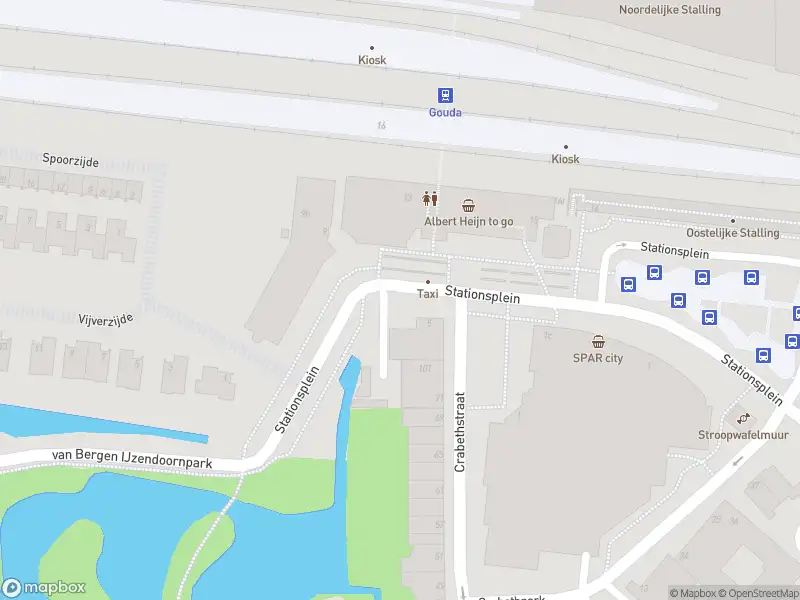
Task: Click the SPAR city shop icon
Action: coord(598,342)
